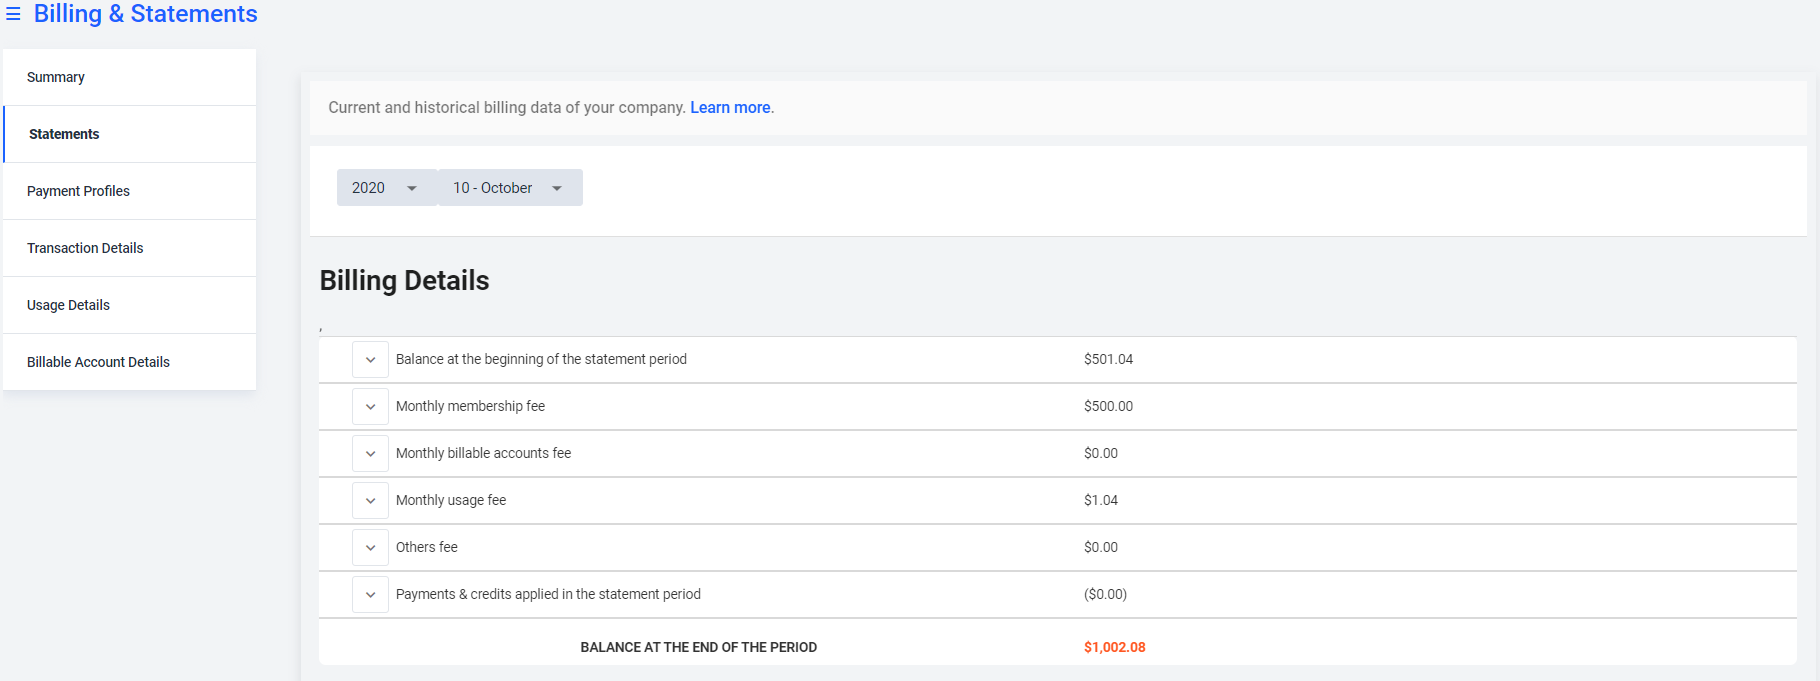Open the Summary section

(x=129, y=77)
